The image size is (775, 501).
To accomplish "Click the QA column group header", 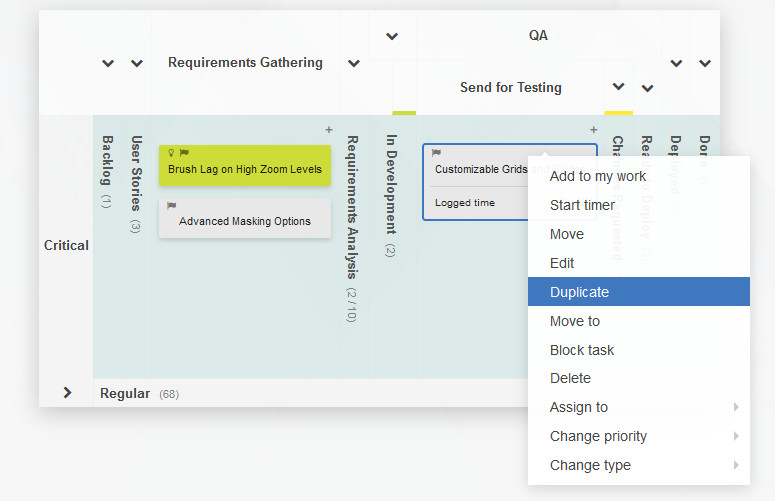I will coord(538,36).
